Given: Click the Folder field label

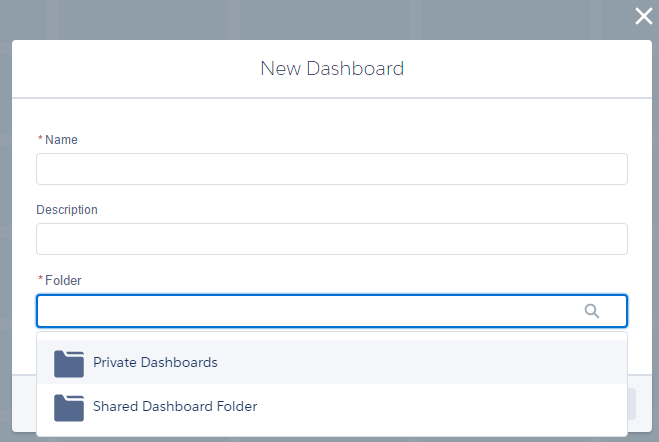Looking at the screenshot, I should (63, 281).
